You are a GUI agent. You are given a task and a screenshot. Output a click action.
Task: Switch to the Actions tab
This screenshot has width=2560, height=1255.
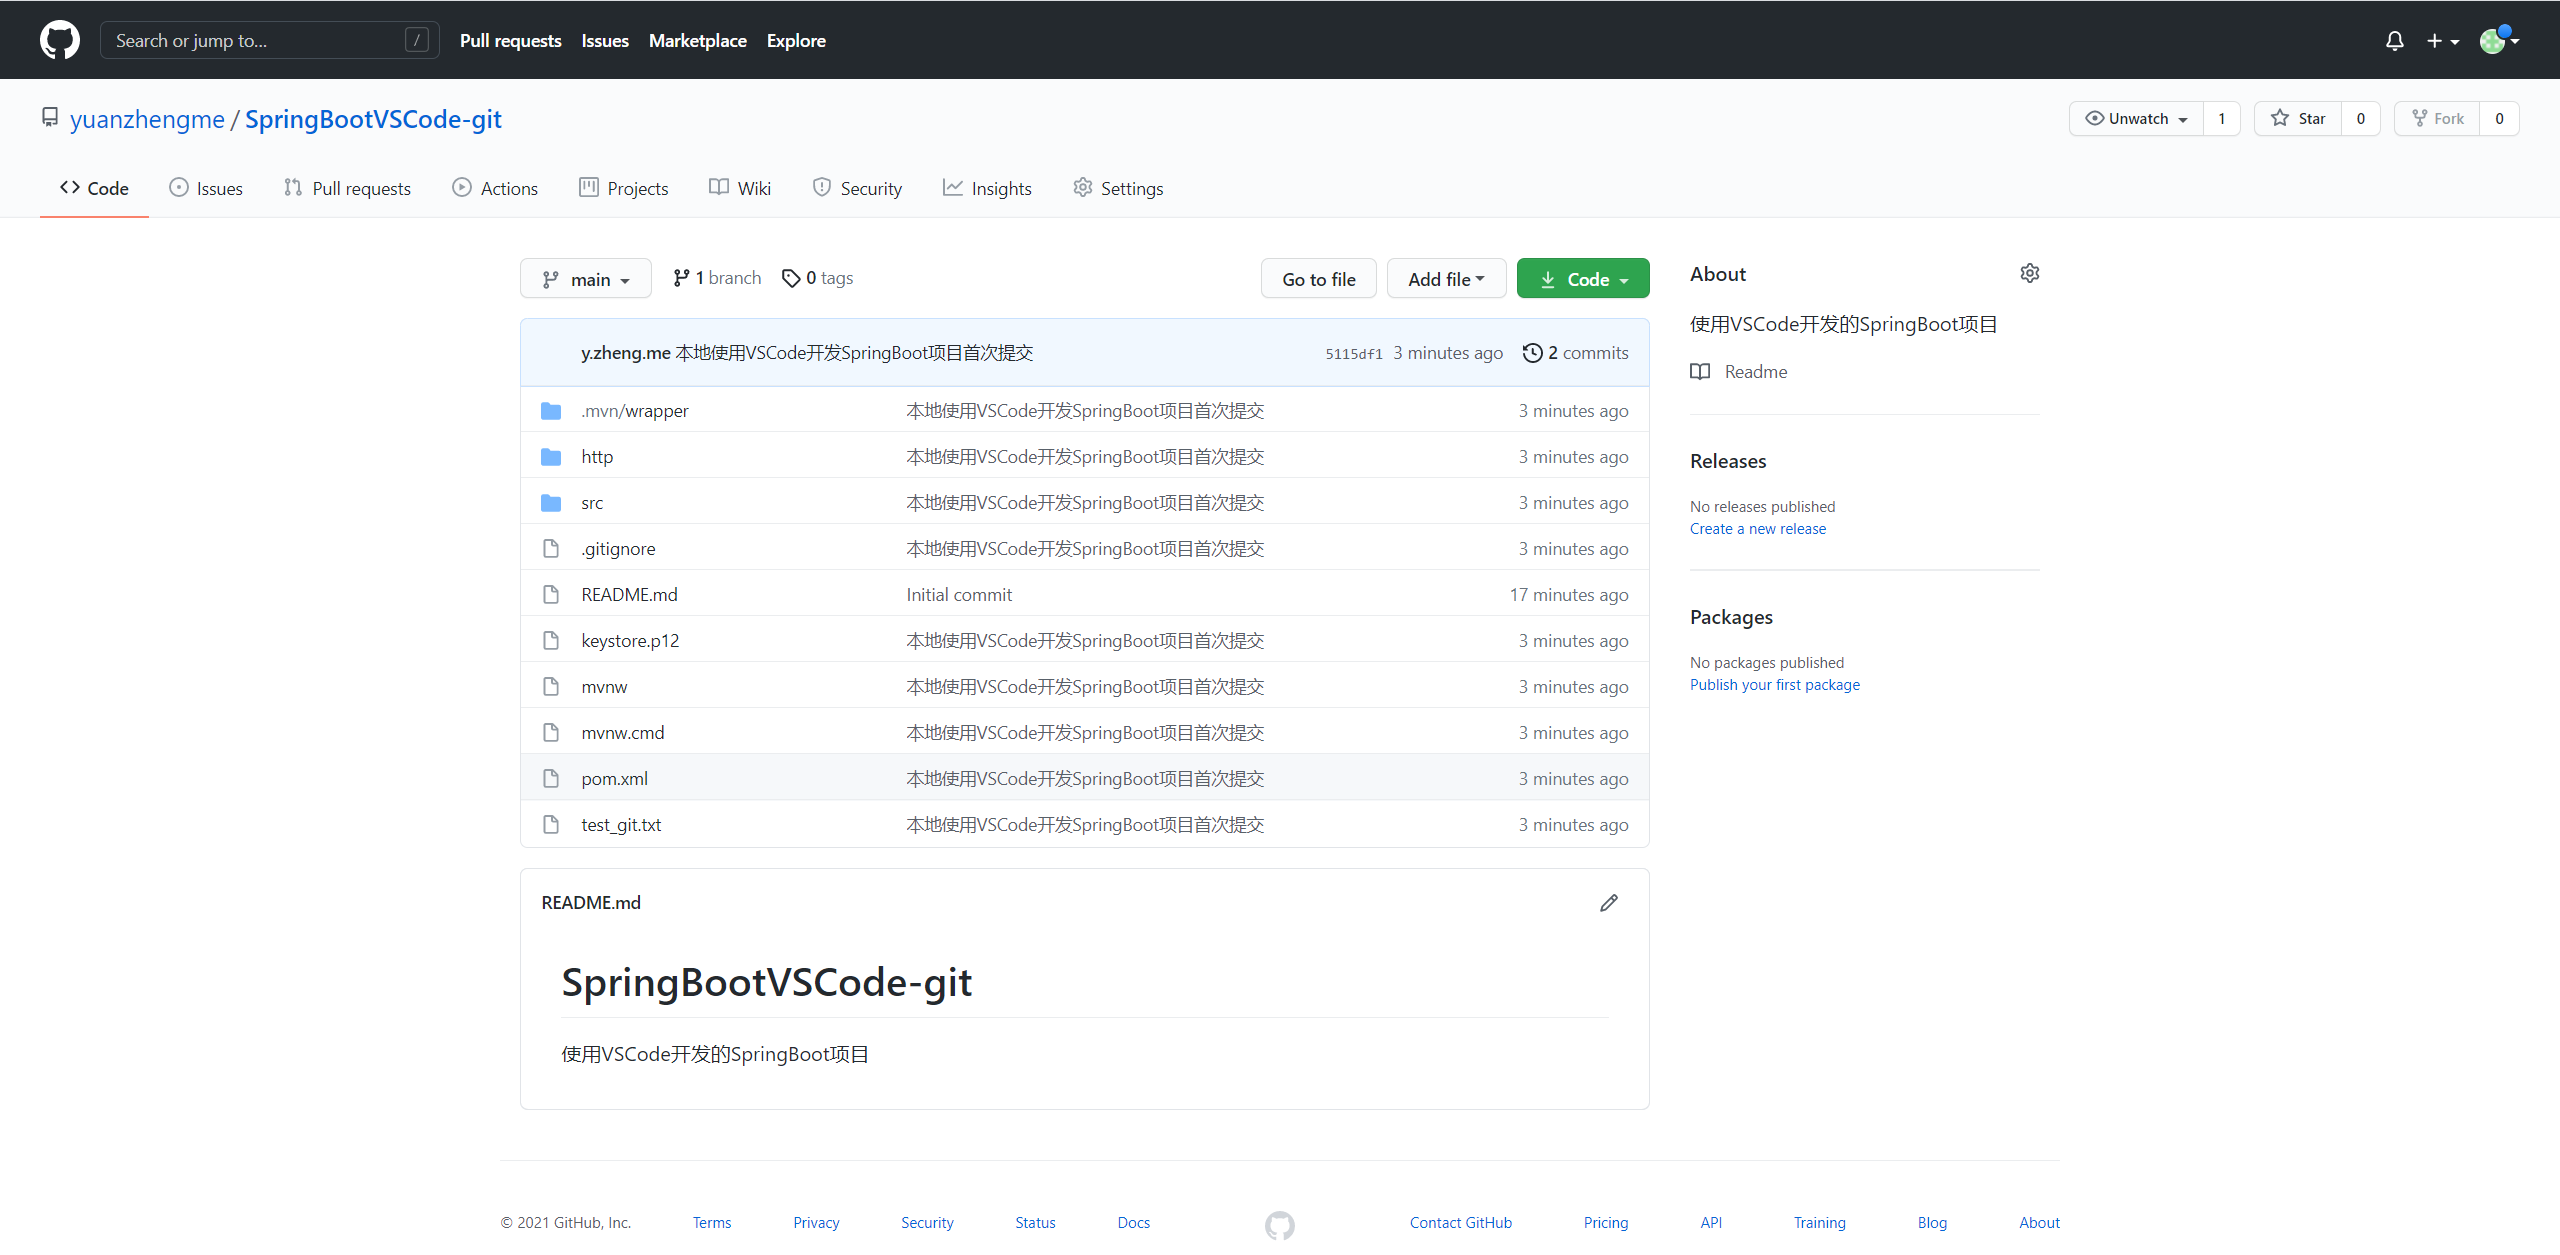pos(495,188)
